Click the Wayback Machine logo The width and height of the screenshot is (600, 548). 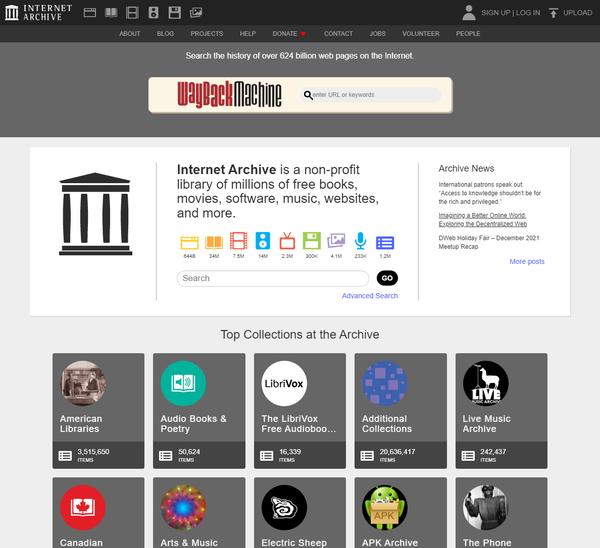coord(230,95)
